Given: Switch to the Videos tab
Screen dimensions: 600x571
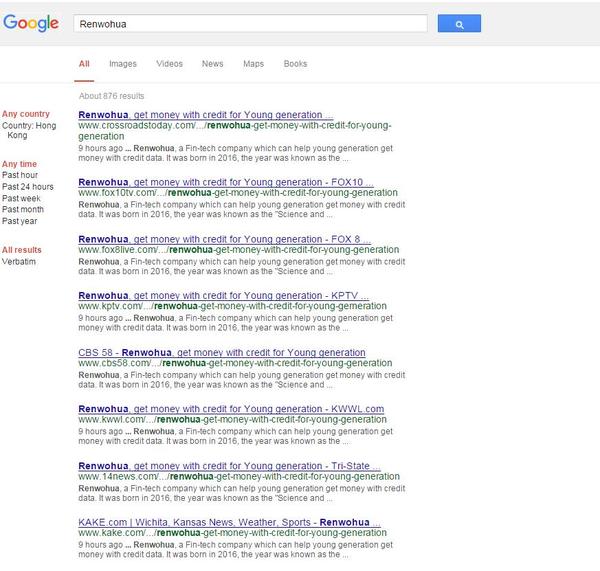Looking at the screenshot, I should [170, 64].
